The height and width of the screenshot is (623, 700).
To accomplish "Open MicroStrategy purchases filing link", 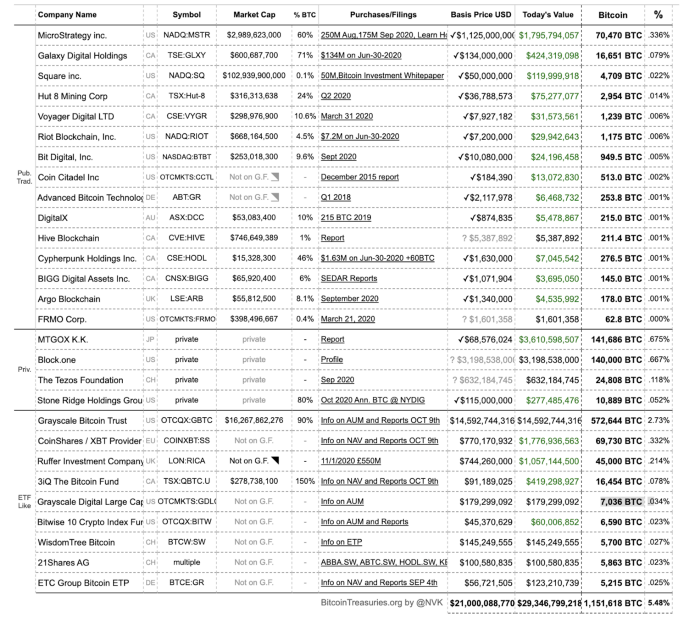I will pyautogui.click(x=383, y=35).
